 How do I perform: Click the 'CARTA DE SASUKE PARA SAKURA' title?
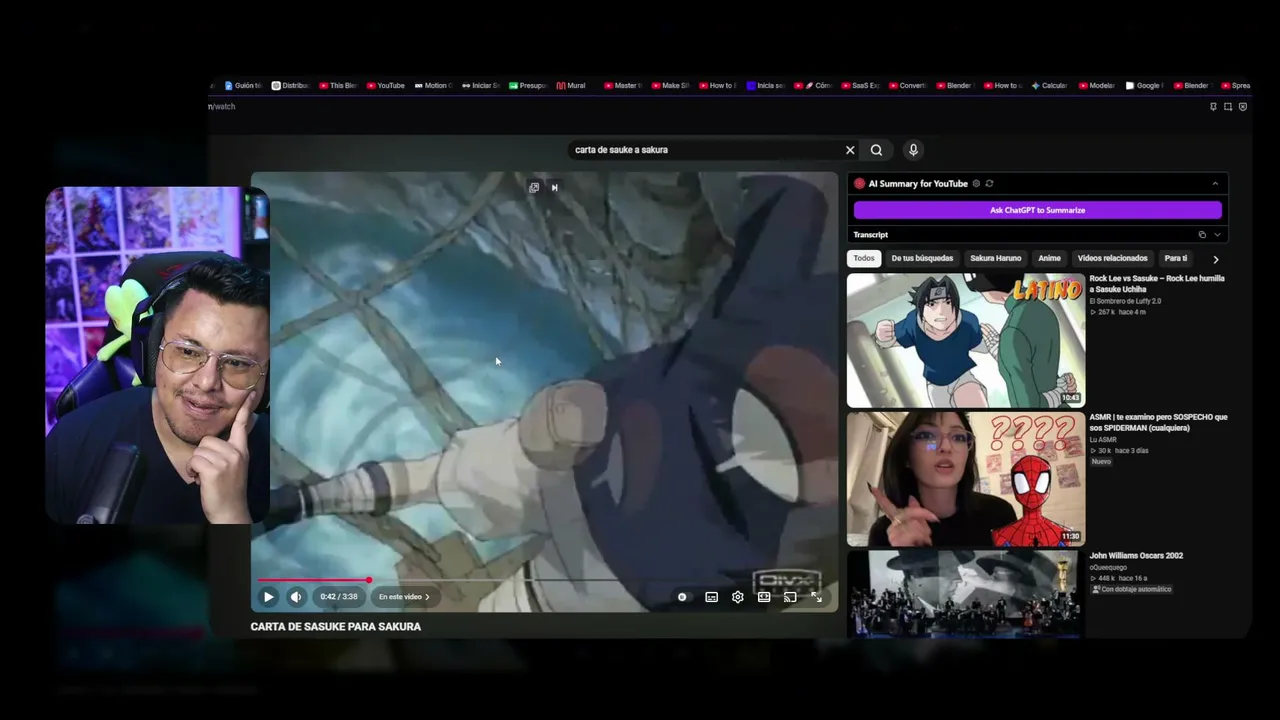pyautogui.click(x=336, y=627)
